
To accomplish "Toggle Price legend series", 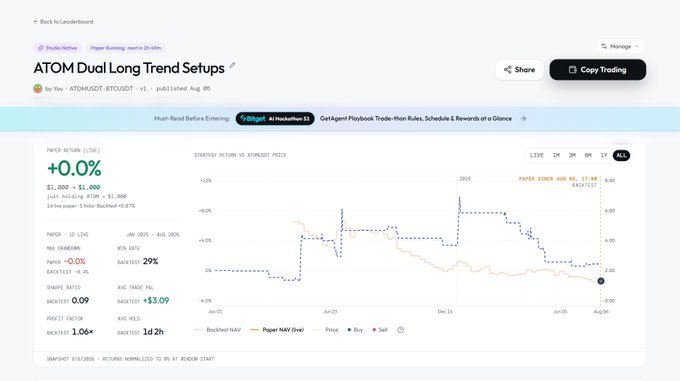I will [x=326, y=330].
